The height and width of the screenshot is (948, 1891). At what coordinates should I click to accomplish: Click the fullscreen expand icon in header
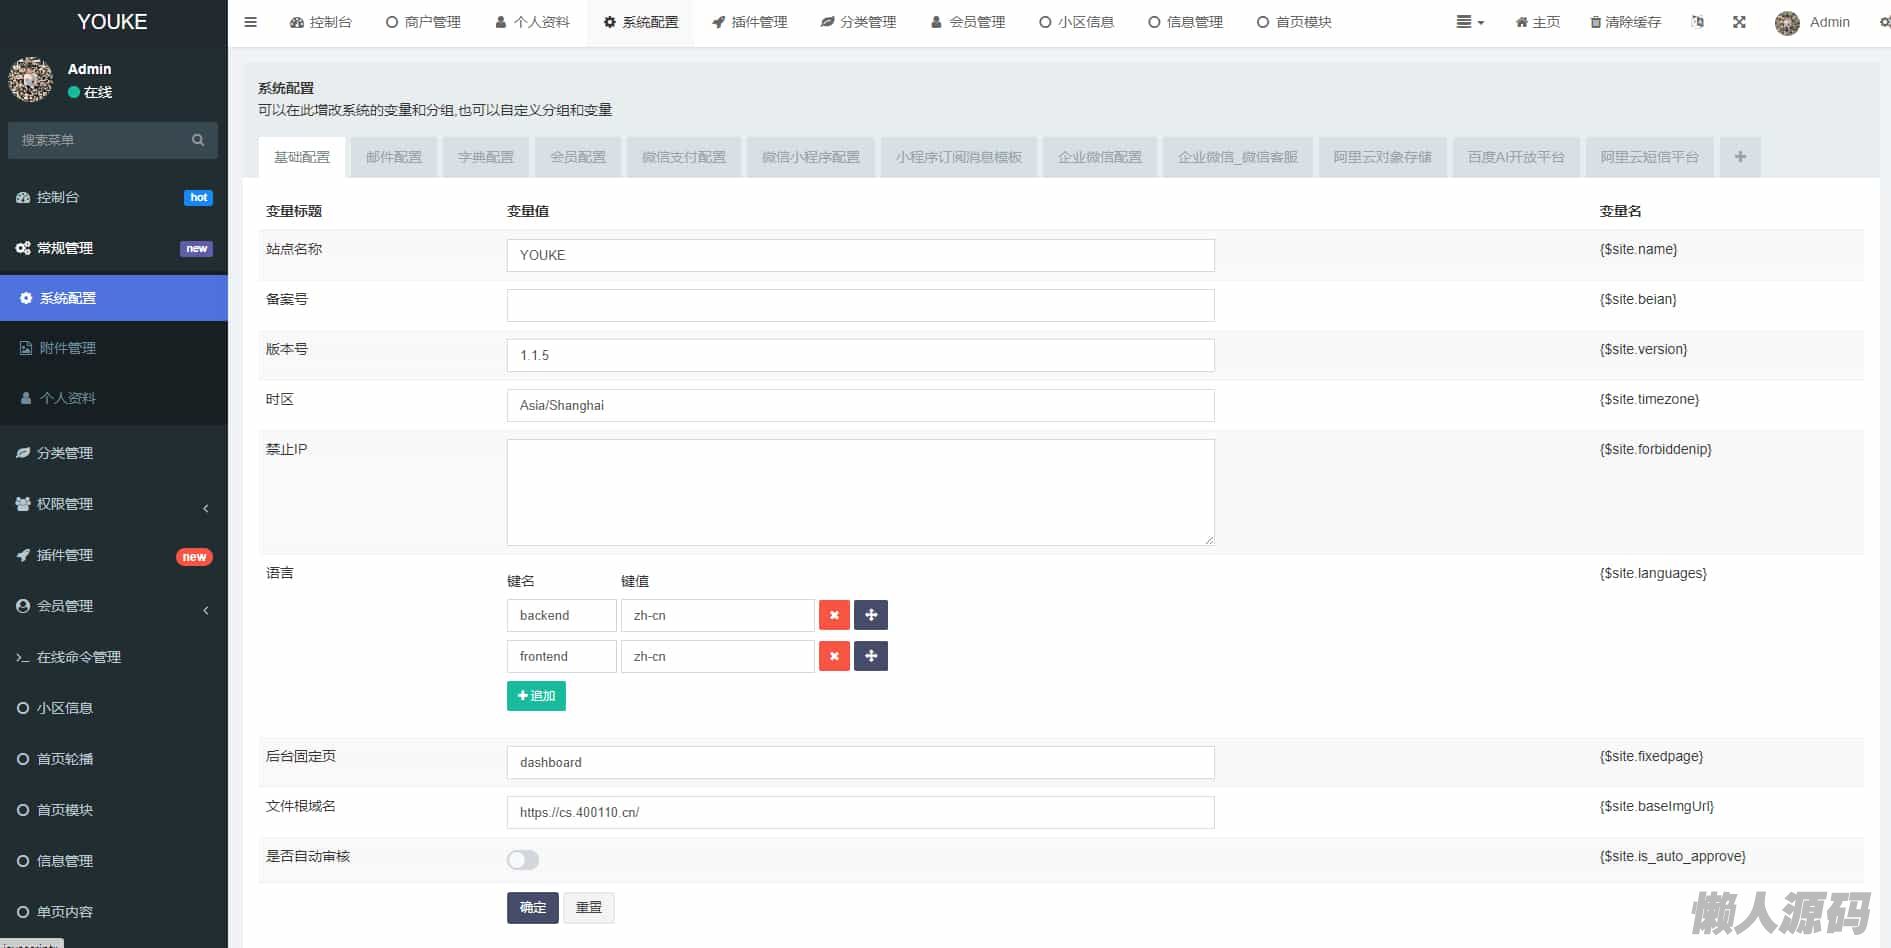point(1739,22)
